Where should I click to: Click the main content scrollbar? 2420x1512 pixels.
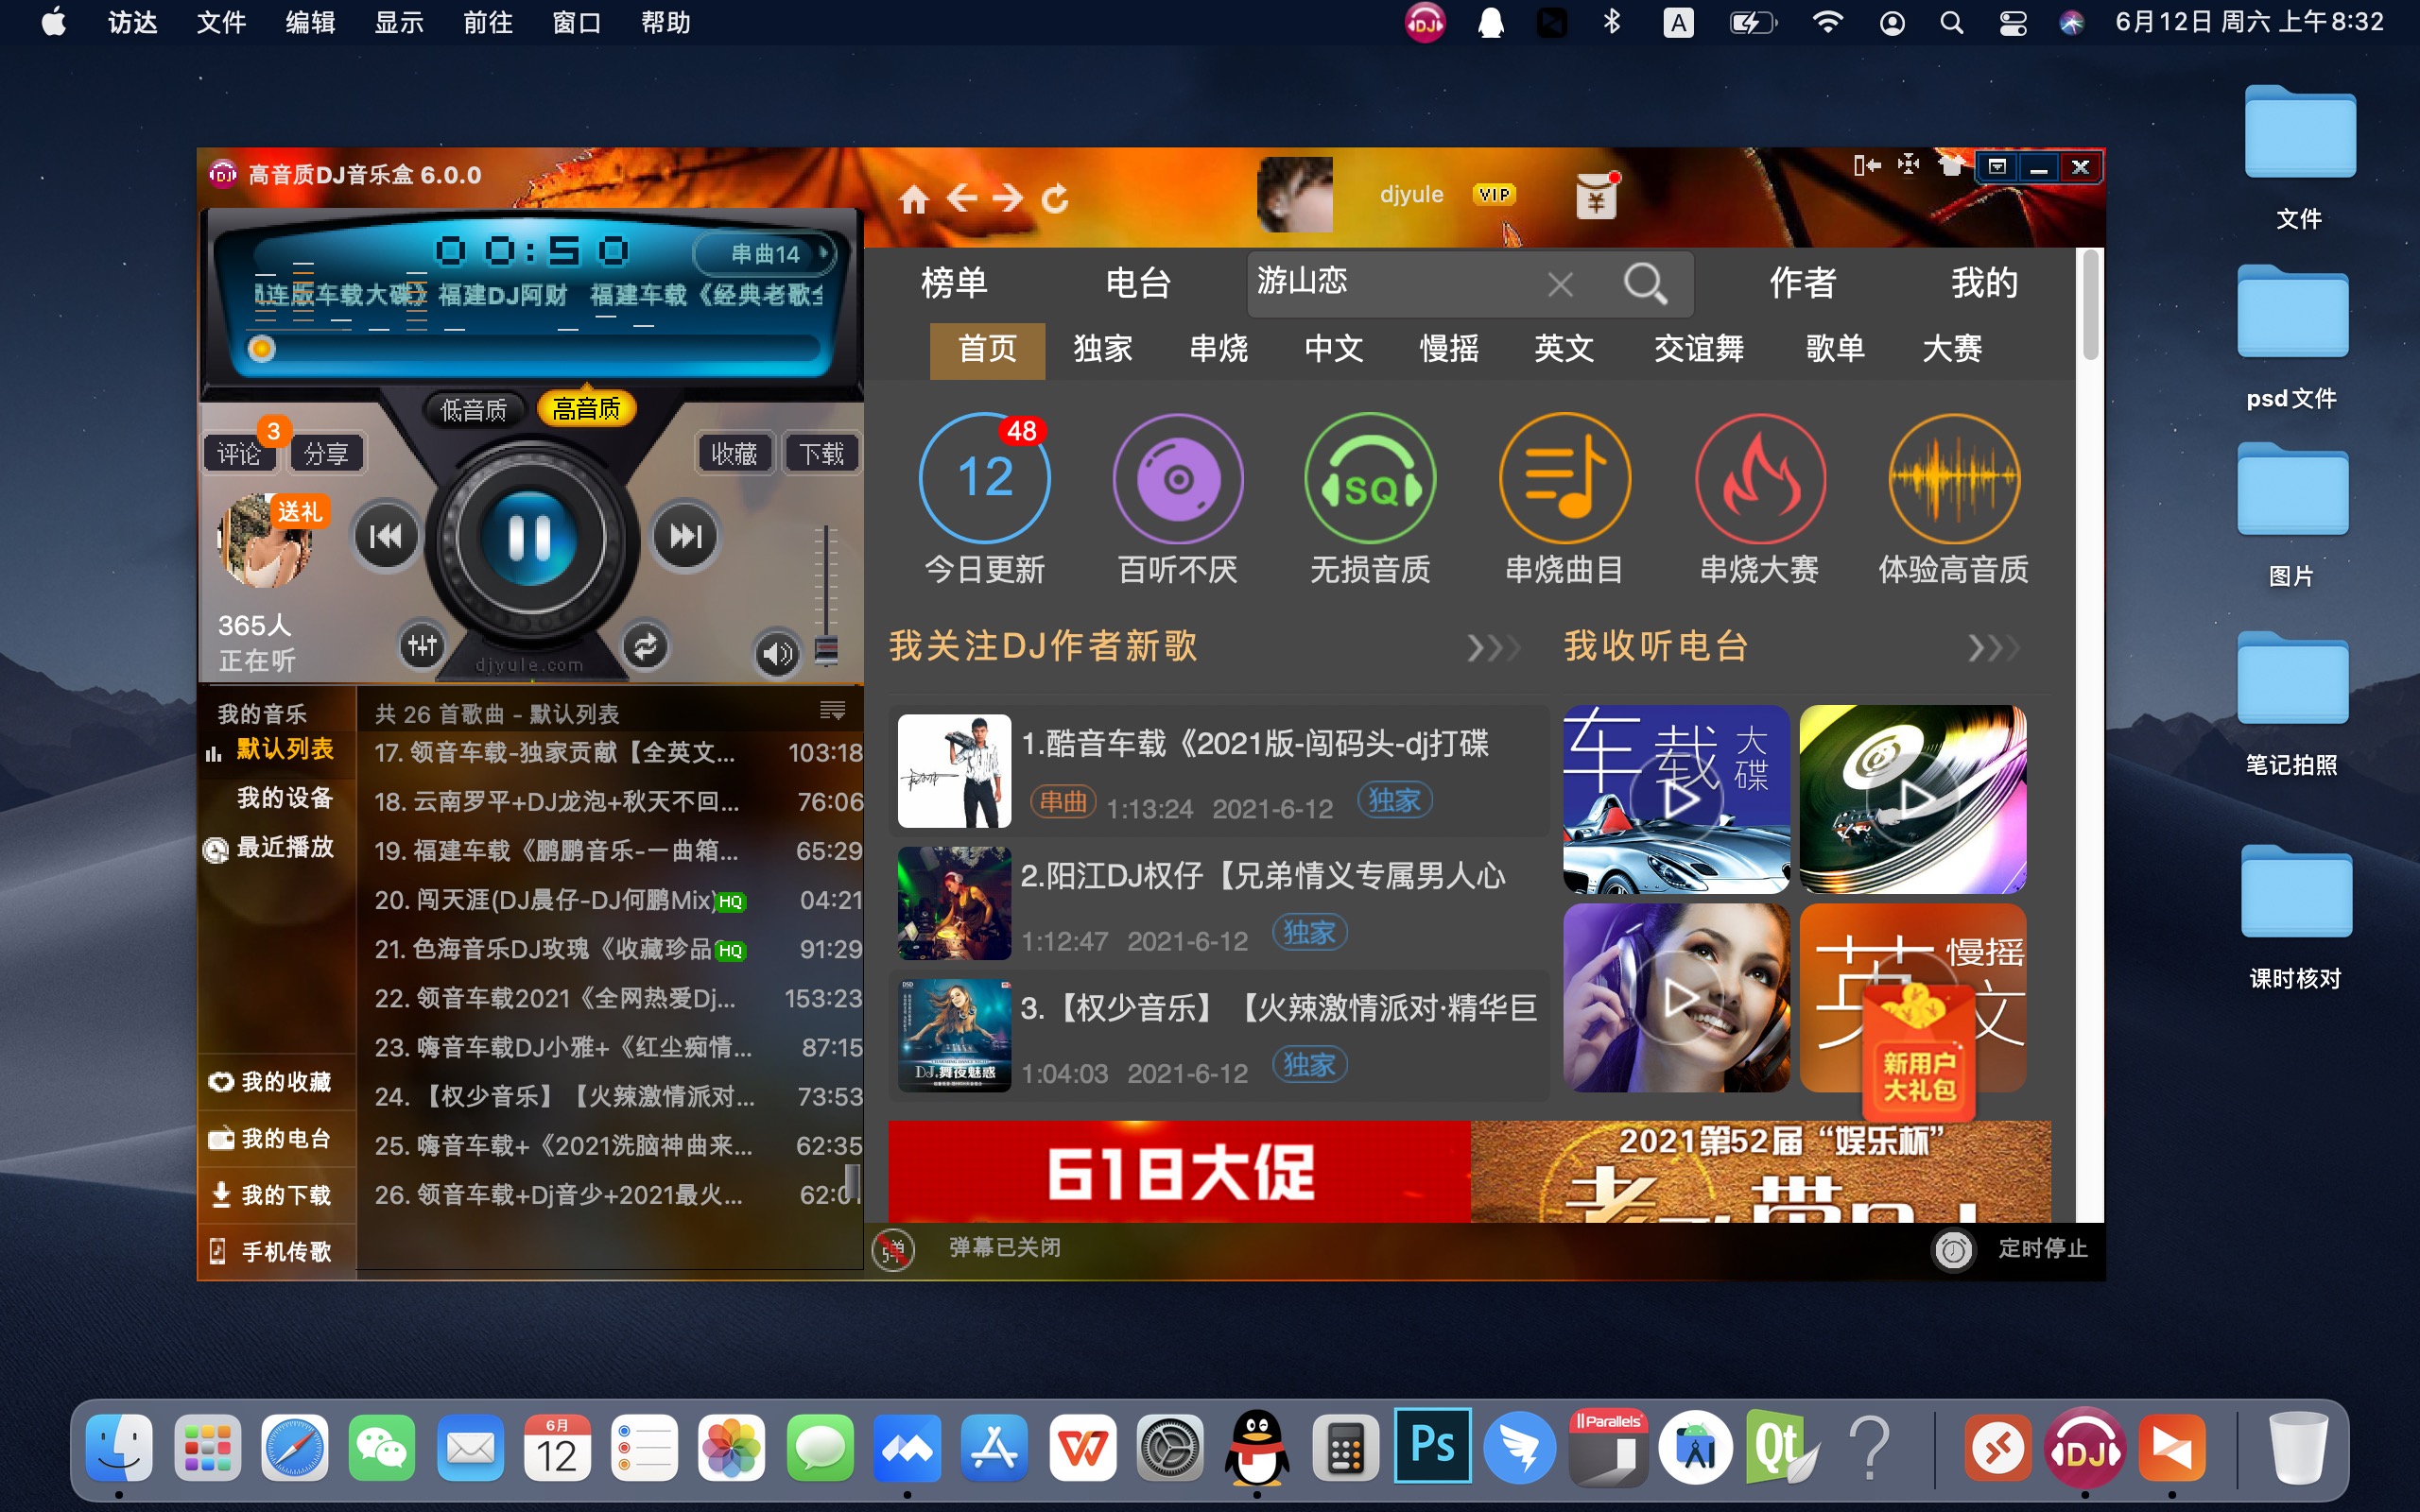[x=2090, y=305]
